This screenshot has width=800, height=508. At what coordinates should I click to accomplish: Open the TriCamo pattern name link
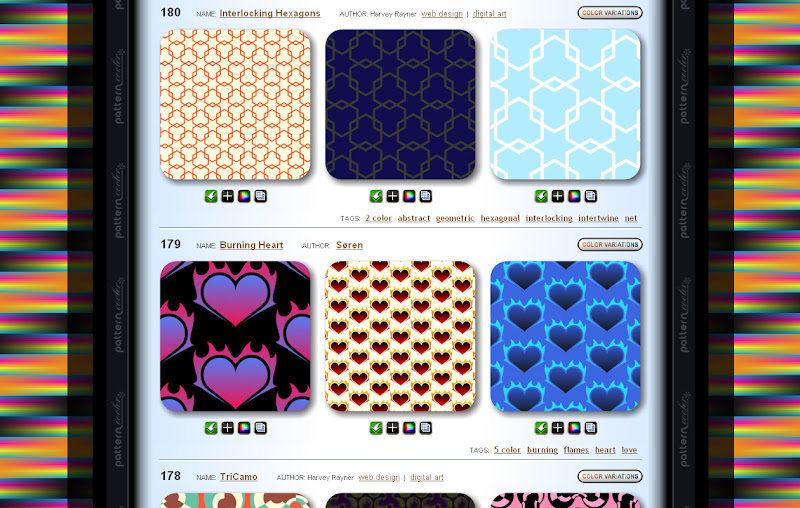[238, 477]
